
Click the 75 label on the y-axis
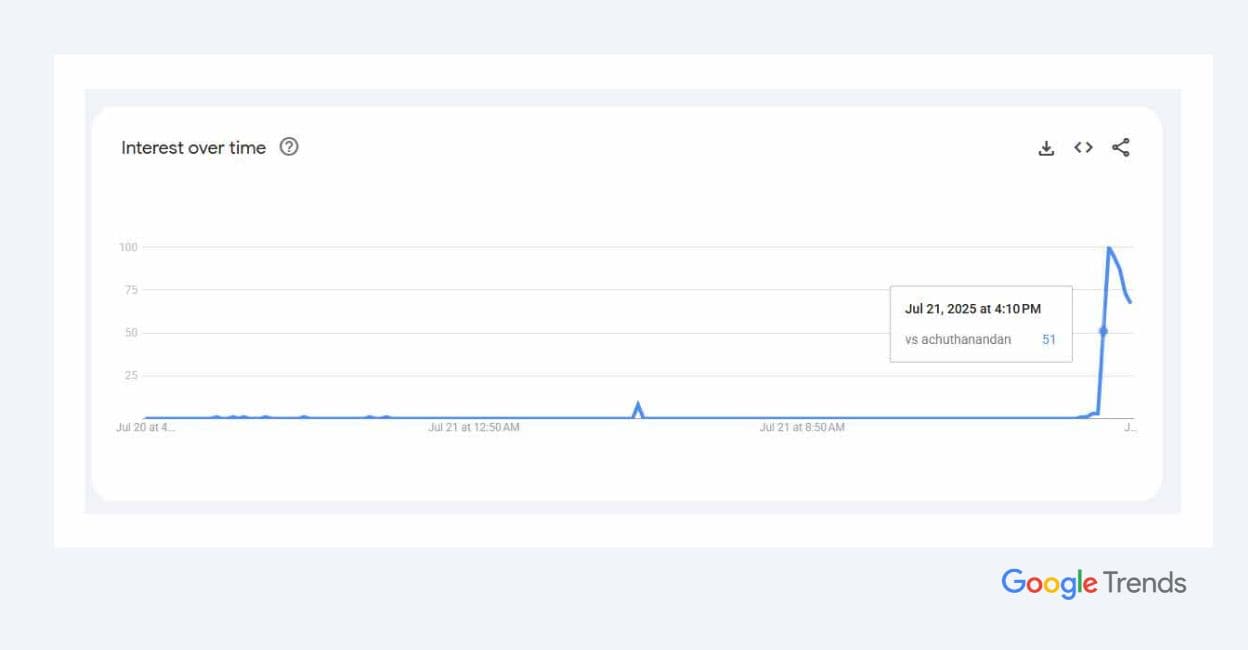tap(130, 290)
